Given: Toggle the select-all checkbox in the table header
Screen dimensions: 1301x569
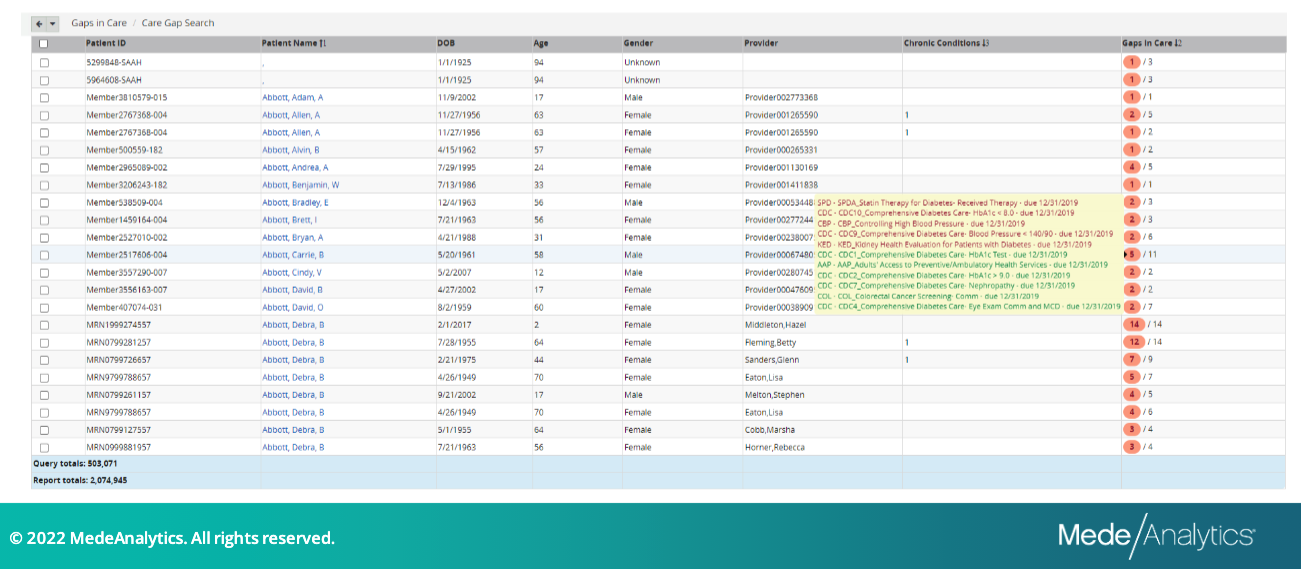Looking at the screenshot, I should tap(43, 44).
